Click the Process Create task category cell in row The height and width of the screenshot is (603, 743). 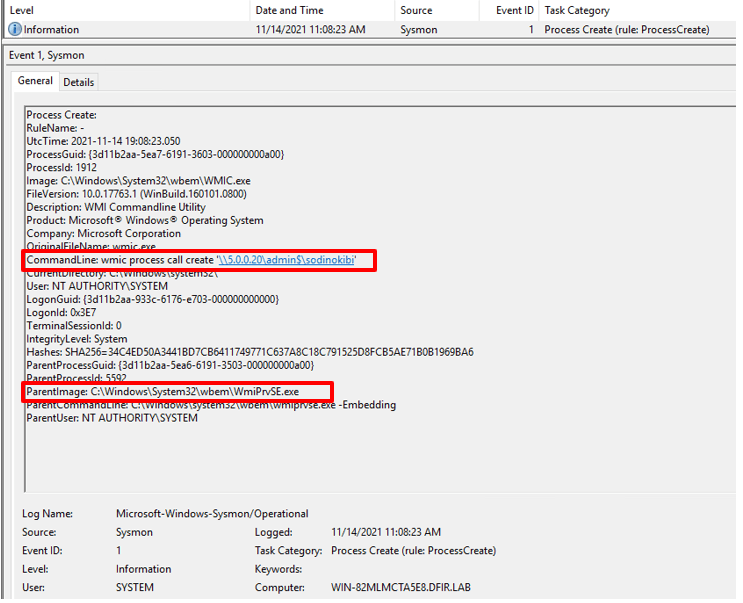click(627, 30)
